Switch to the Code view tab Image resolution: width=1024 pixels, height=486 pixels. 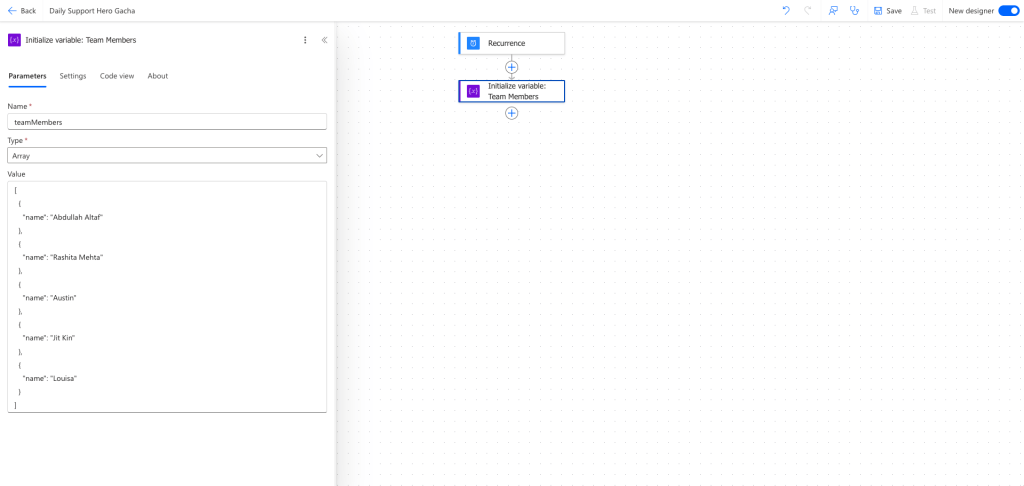tap(117, 76)
